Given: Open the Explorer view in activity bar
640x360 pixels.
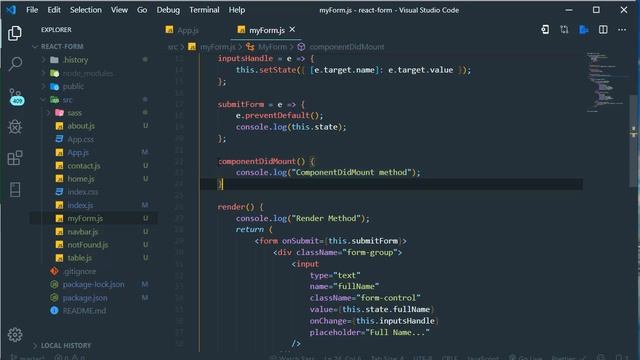Looking at the screenshot, I should [15, 33].
